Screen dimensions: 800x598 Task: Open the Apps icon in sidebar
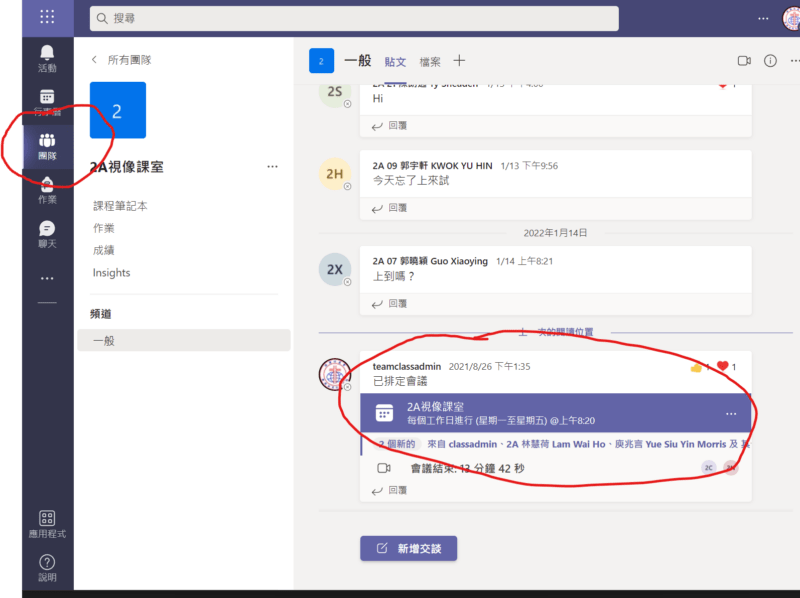47,522
